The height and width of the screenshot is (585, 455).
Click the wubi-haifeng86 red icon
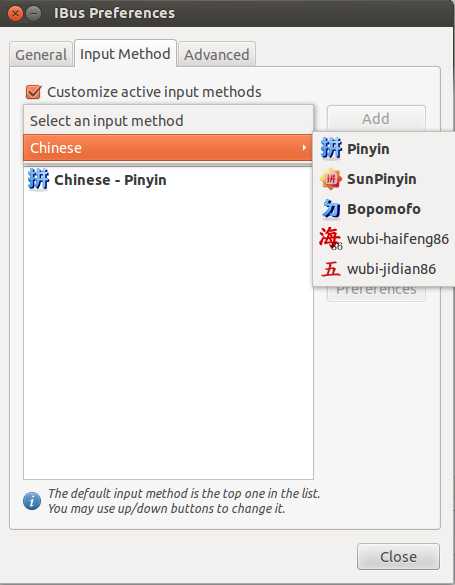coord(331,239)
